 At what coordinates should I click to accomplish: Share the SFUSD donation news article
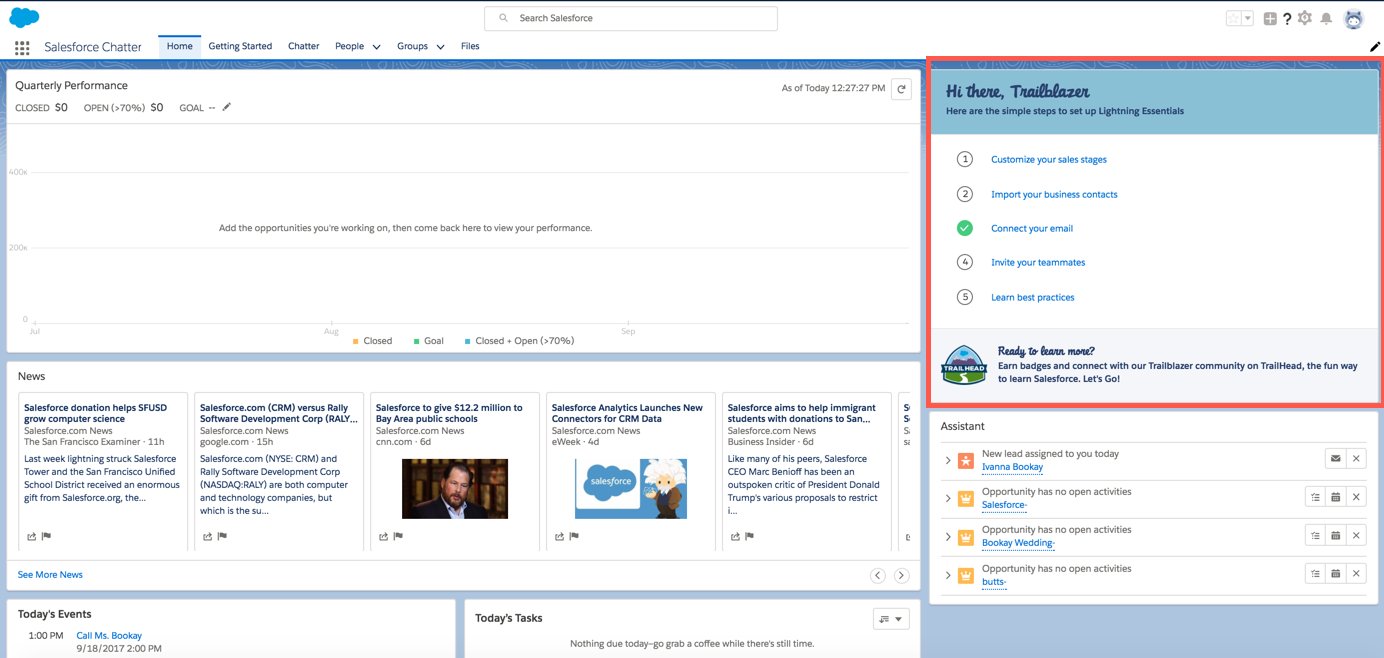click(32, 537)
